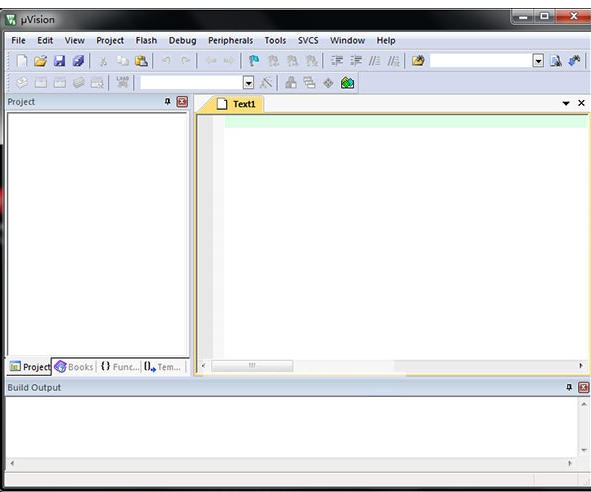
Task: Toggle pin on Project panel
Action: (168, 101)
